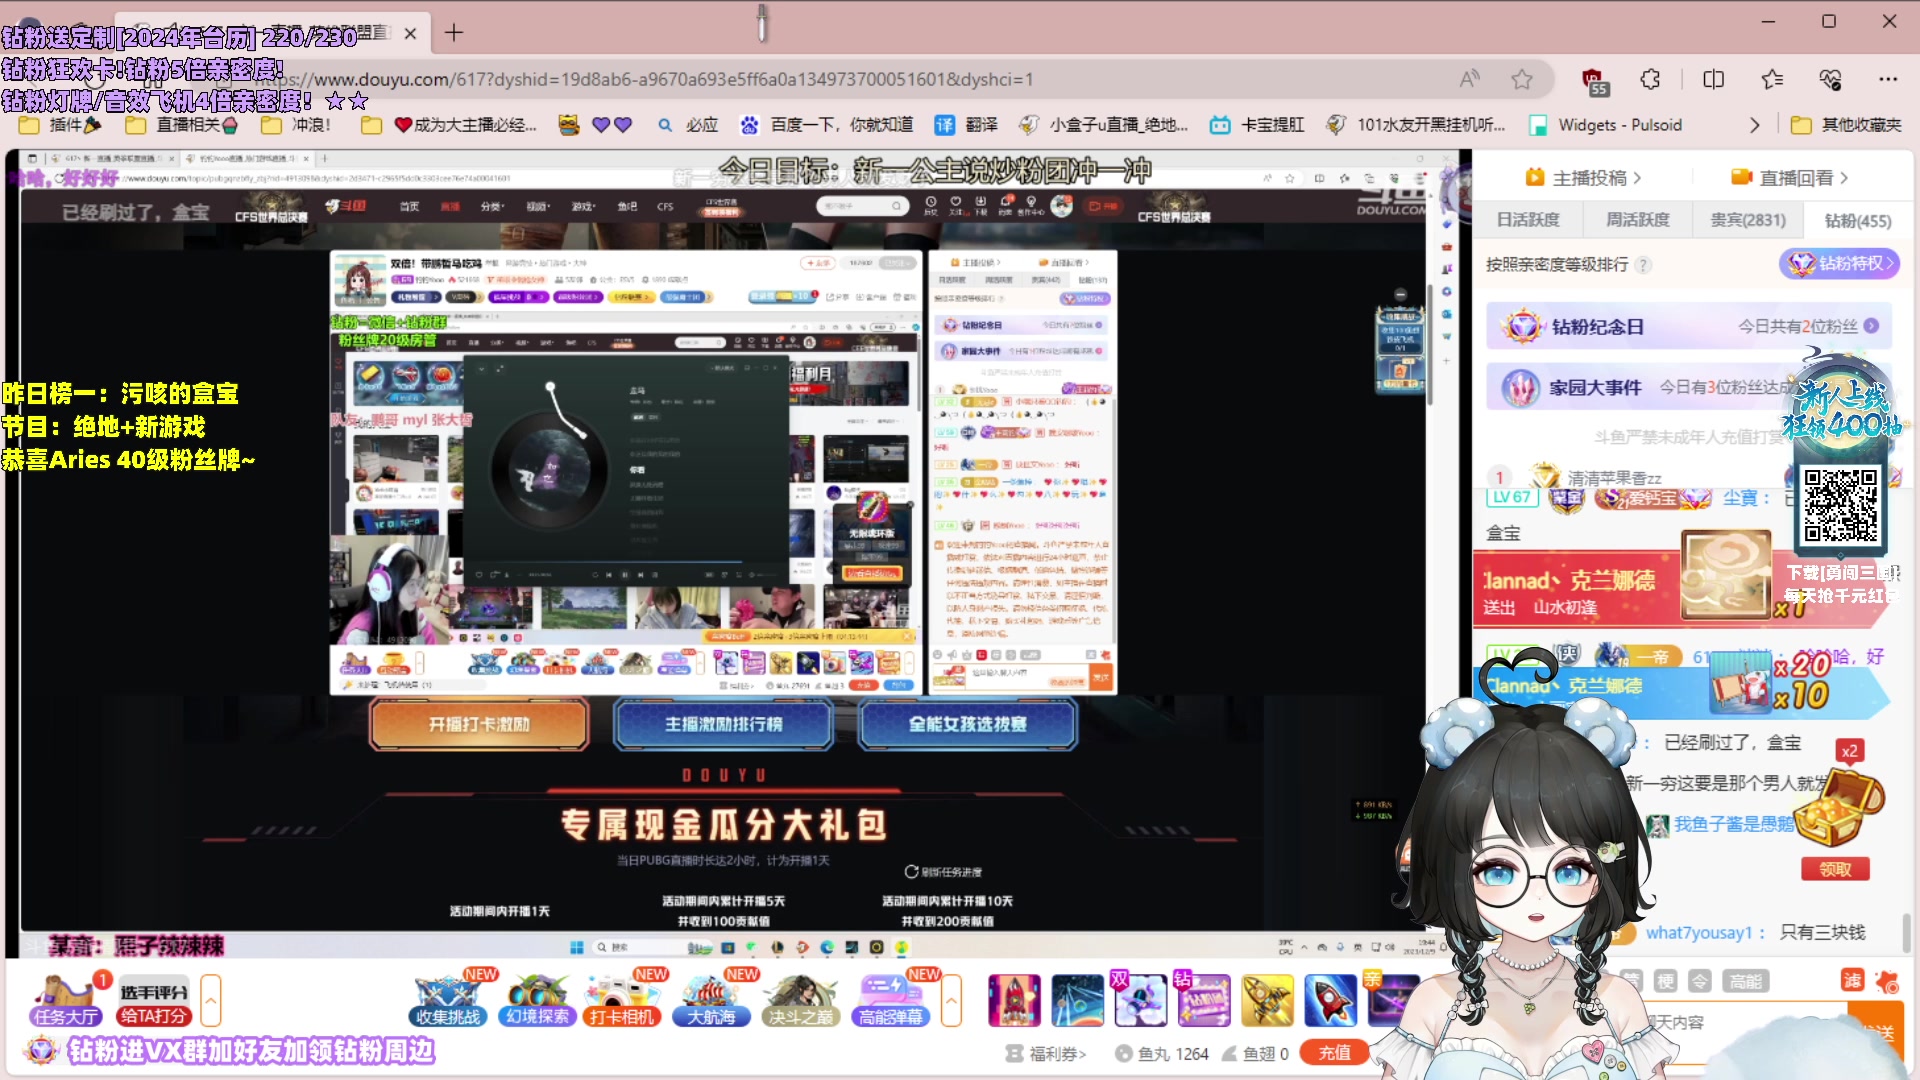1920x1080 pixels.
Task: Open the 决斗之巅 icon
Action: coord(801,998)
